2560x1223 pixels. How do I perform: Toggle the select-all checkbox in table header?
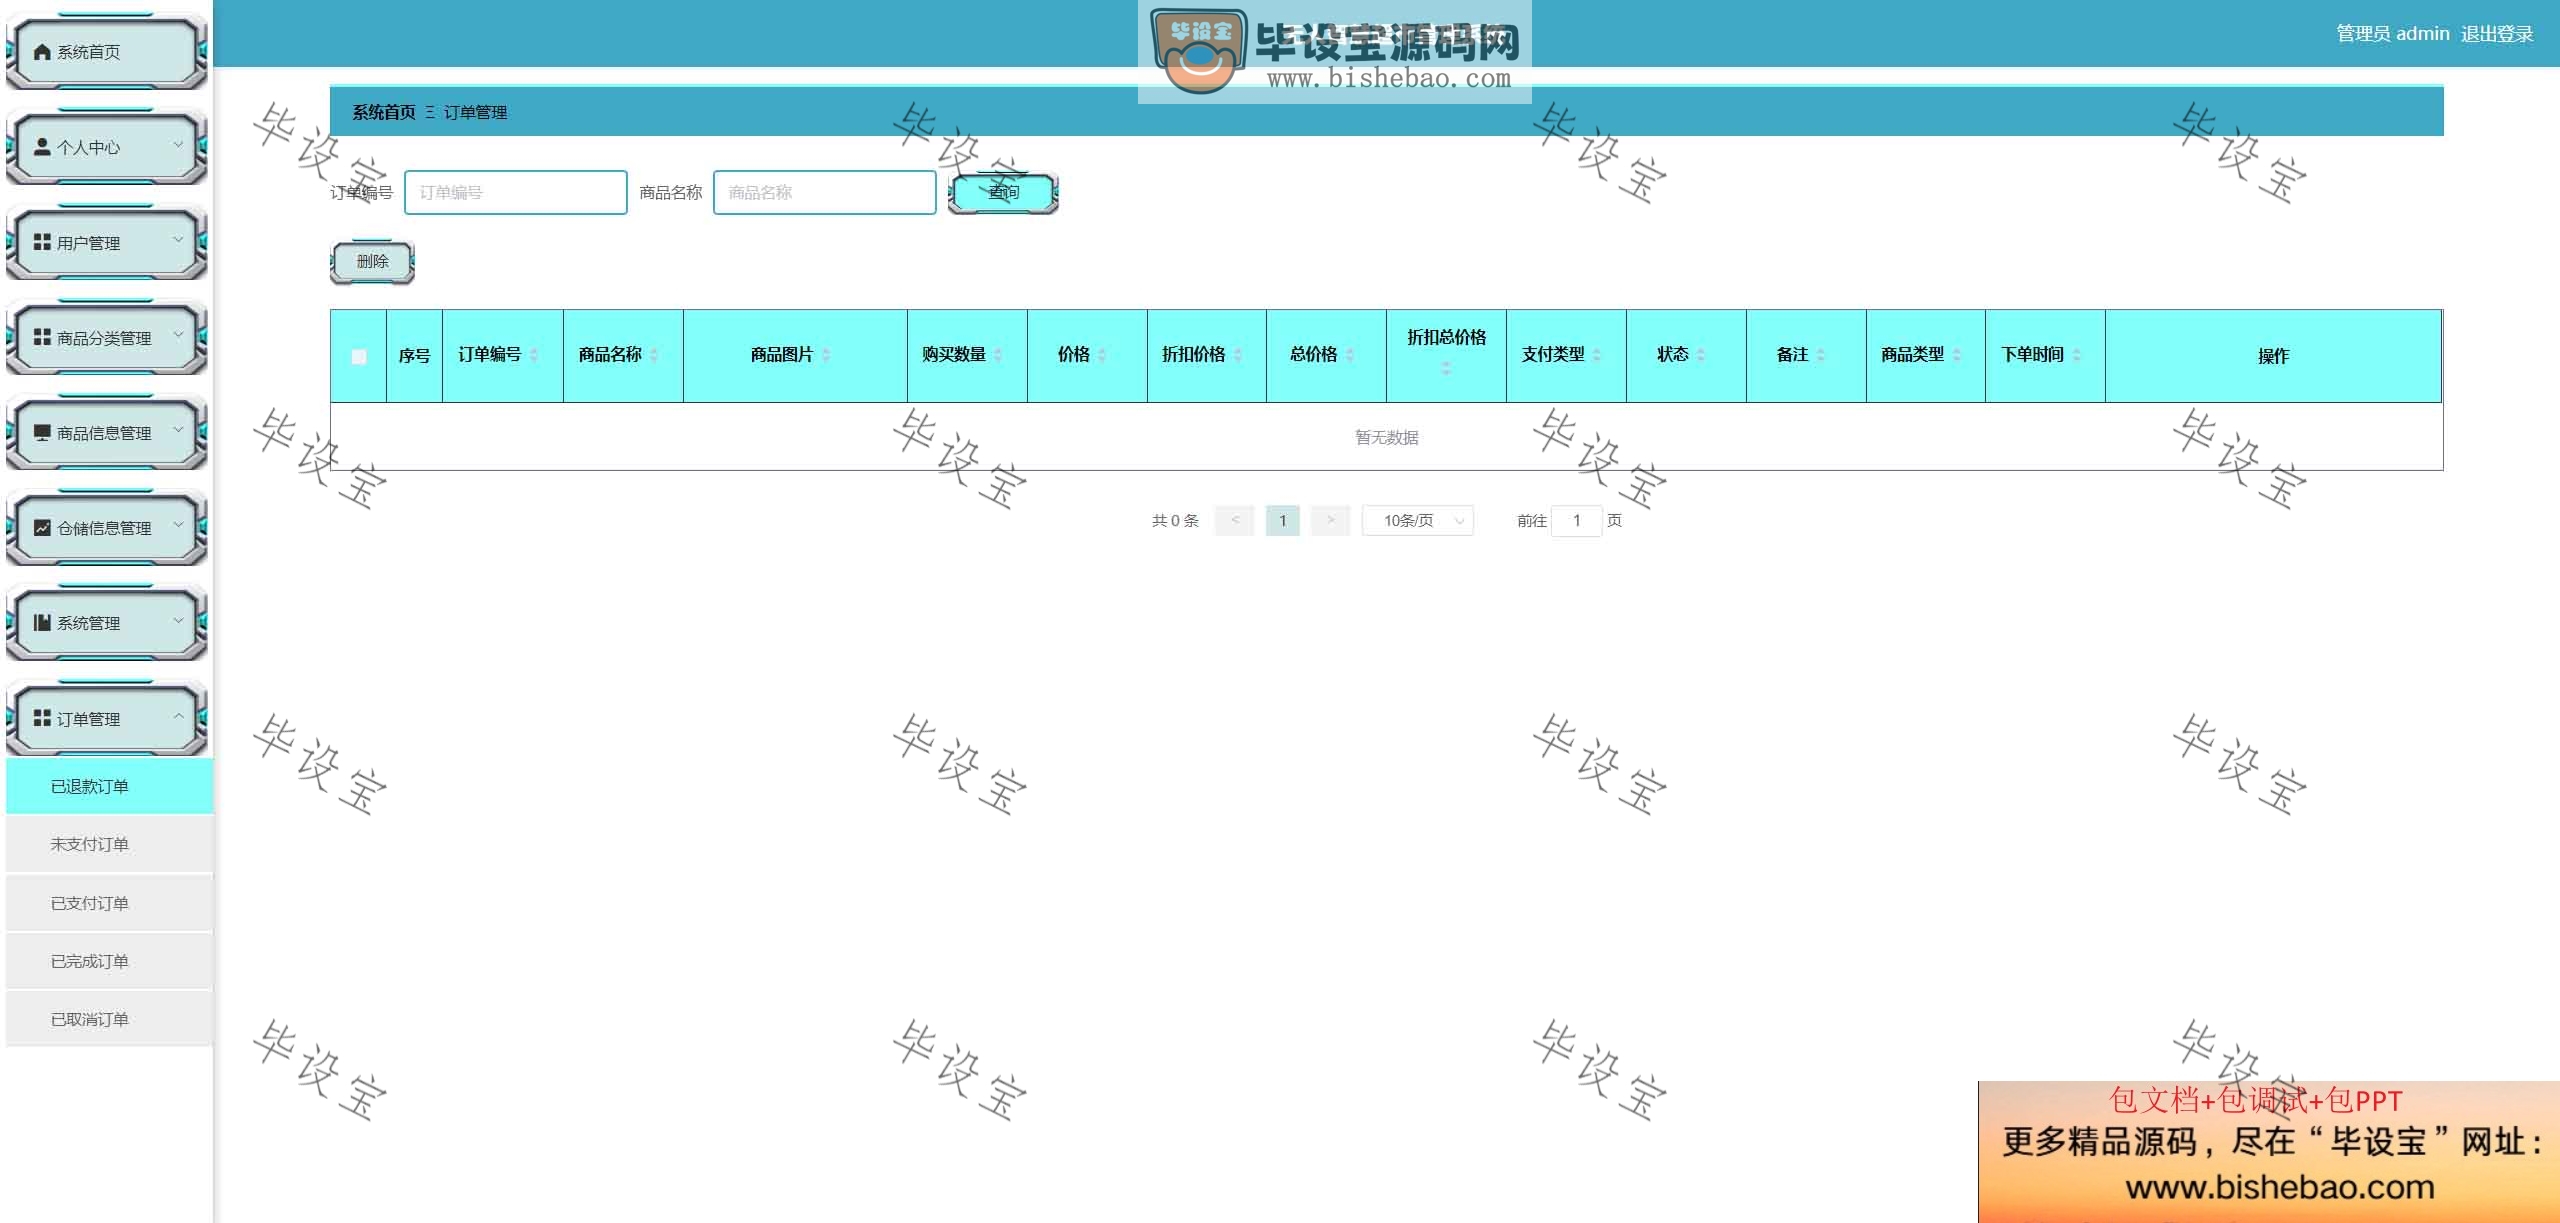tap(359, 357)
